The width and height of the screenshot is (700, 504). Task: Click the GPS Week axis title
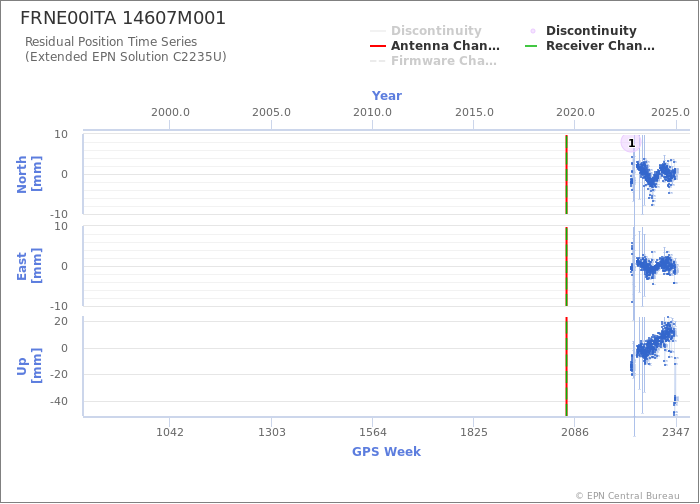[386, 451]
